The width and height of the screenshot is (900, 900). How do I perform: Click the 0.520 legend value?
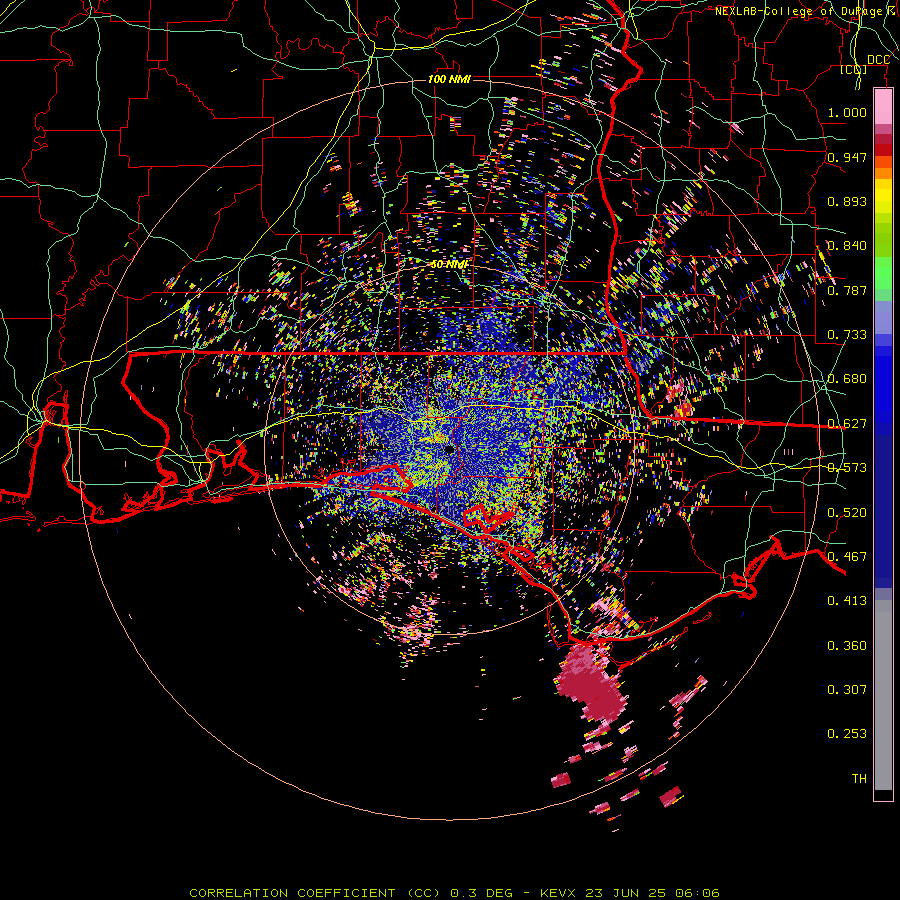tap(847, 513)
